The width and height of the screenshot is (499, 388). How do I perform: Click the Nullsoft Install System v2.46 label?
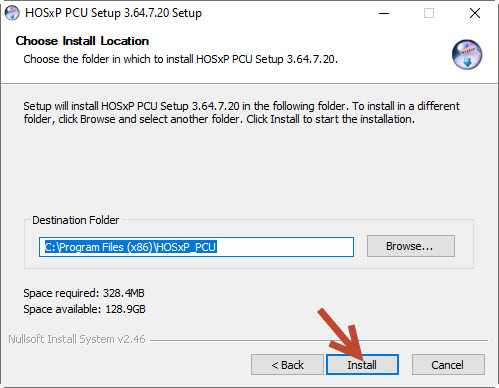[77, 339]
